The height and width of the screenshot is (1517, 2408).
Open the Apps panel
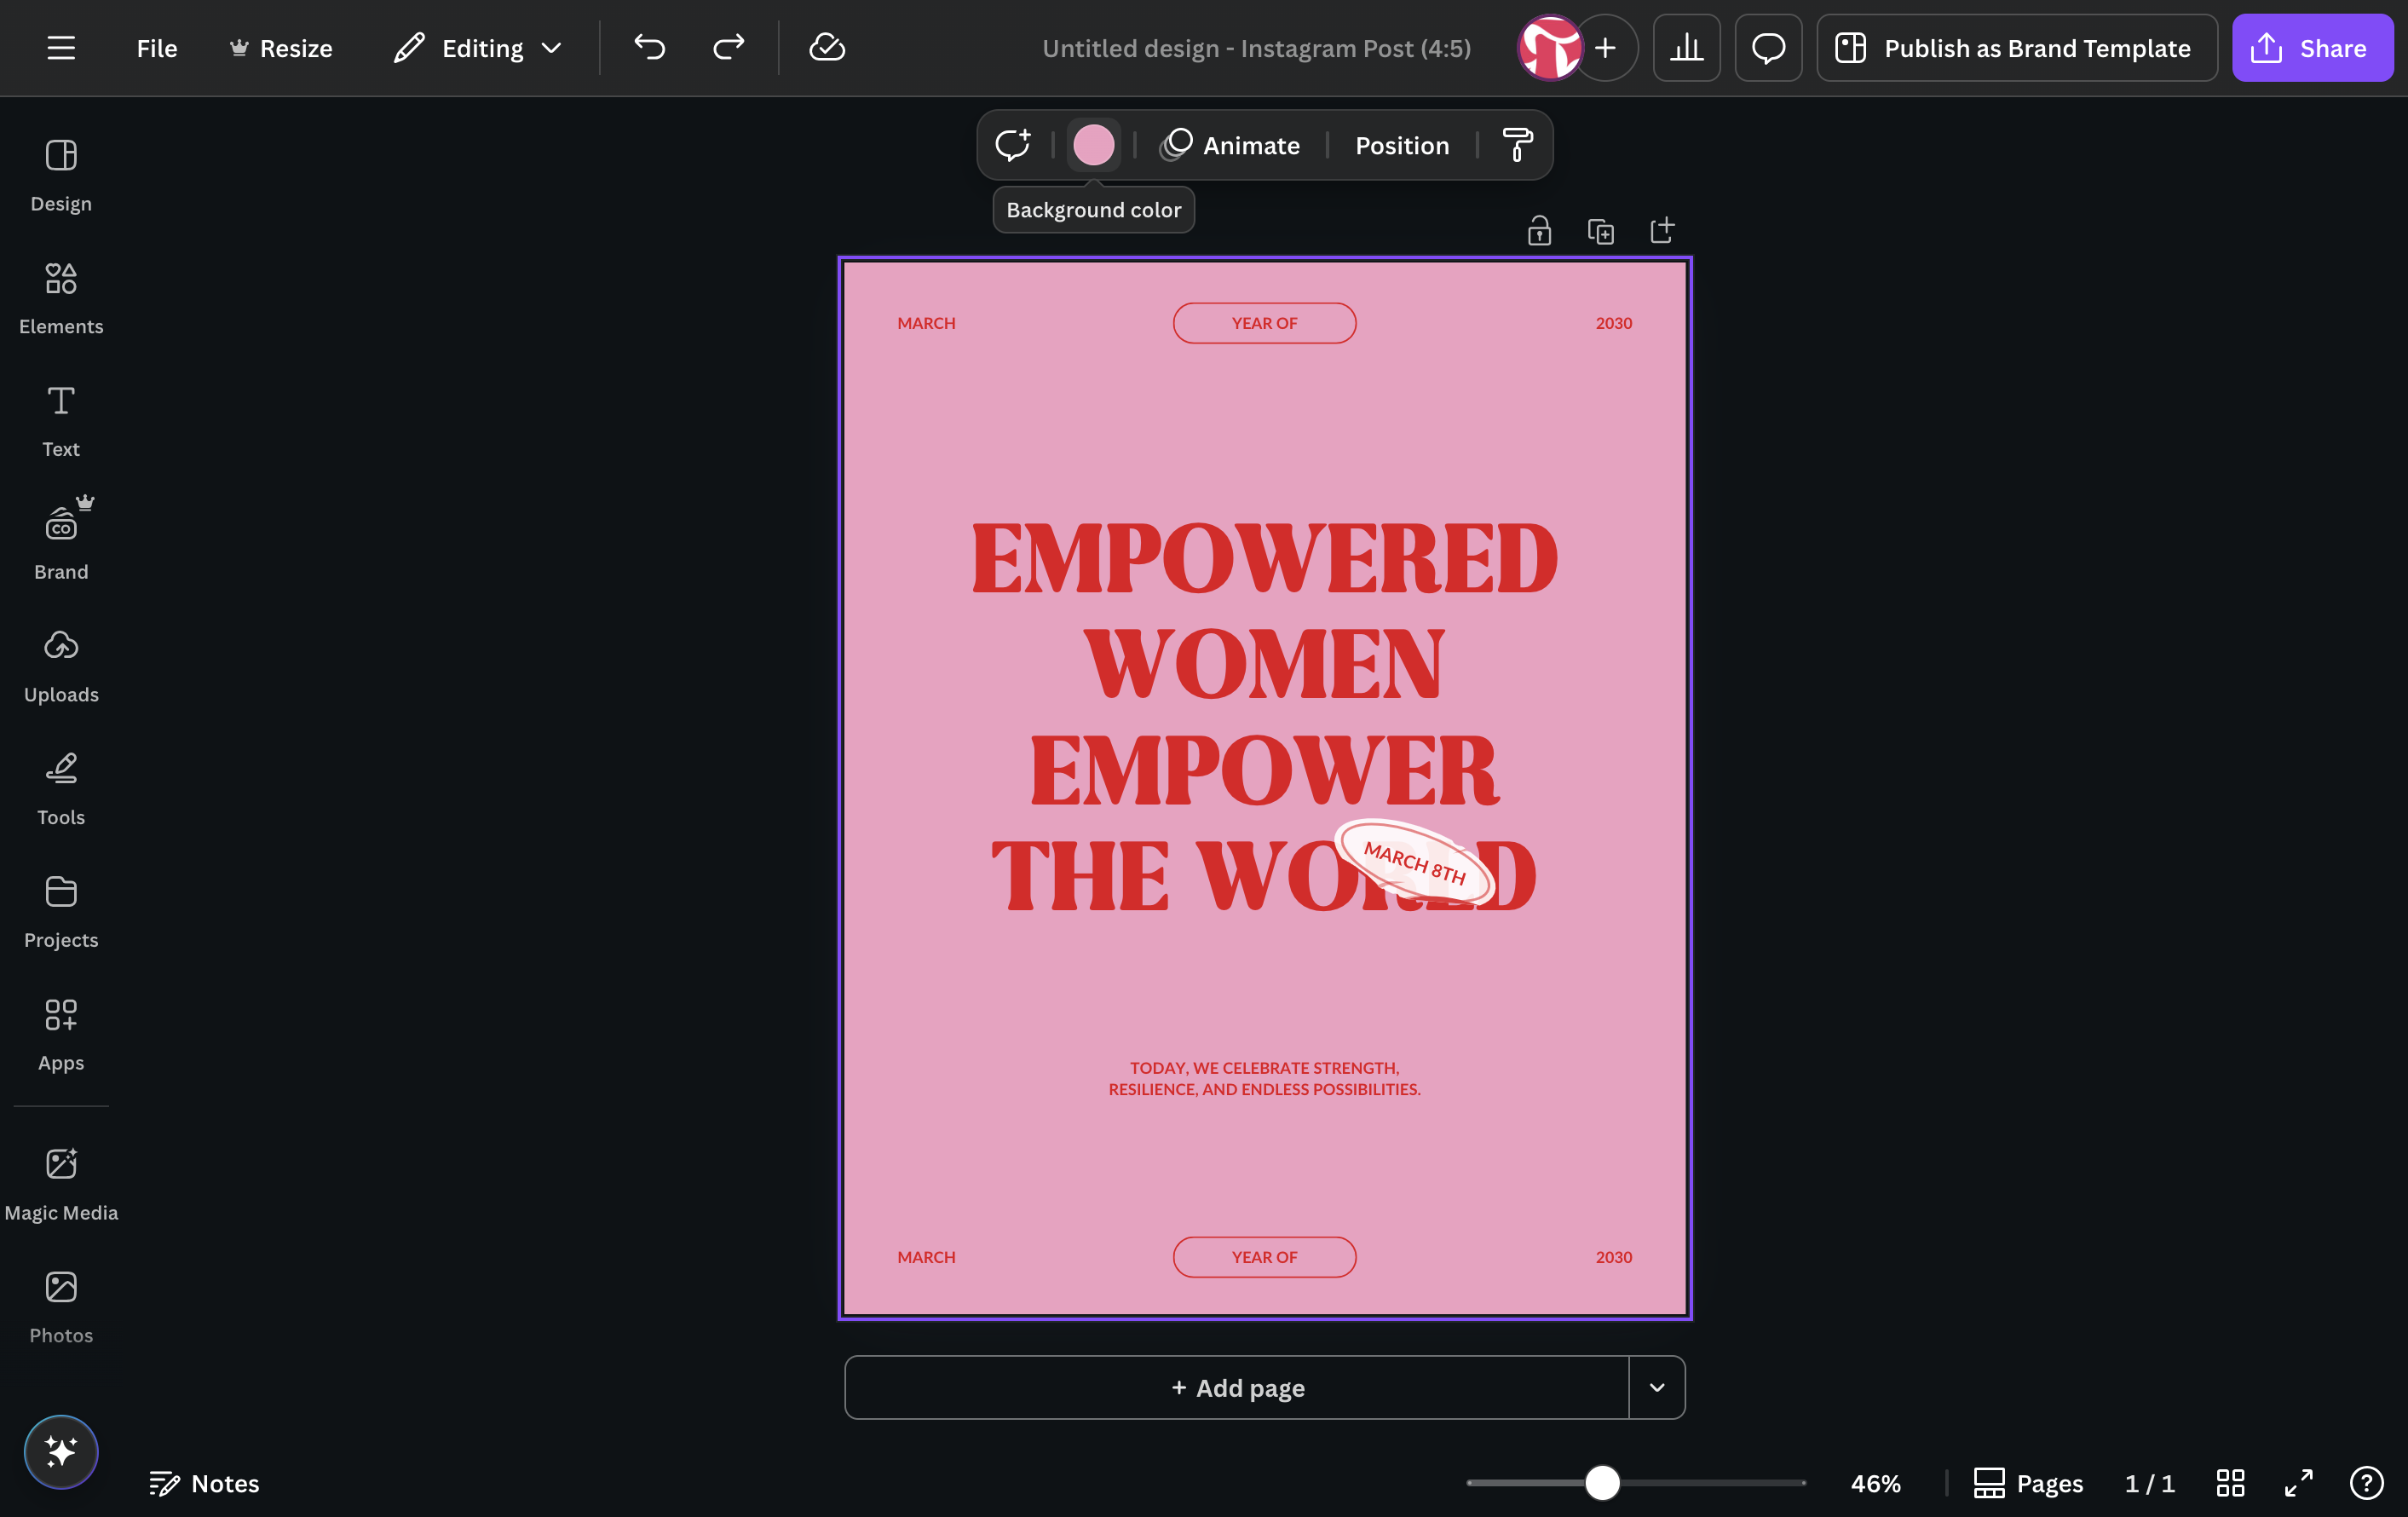(61, 1035)
